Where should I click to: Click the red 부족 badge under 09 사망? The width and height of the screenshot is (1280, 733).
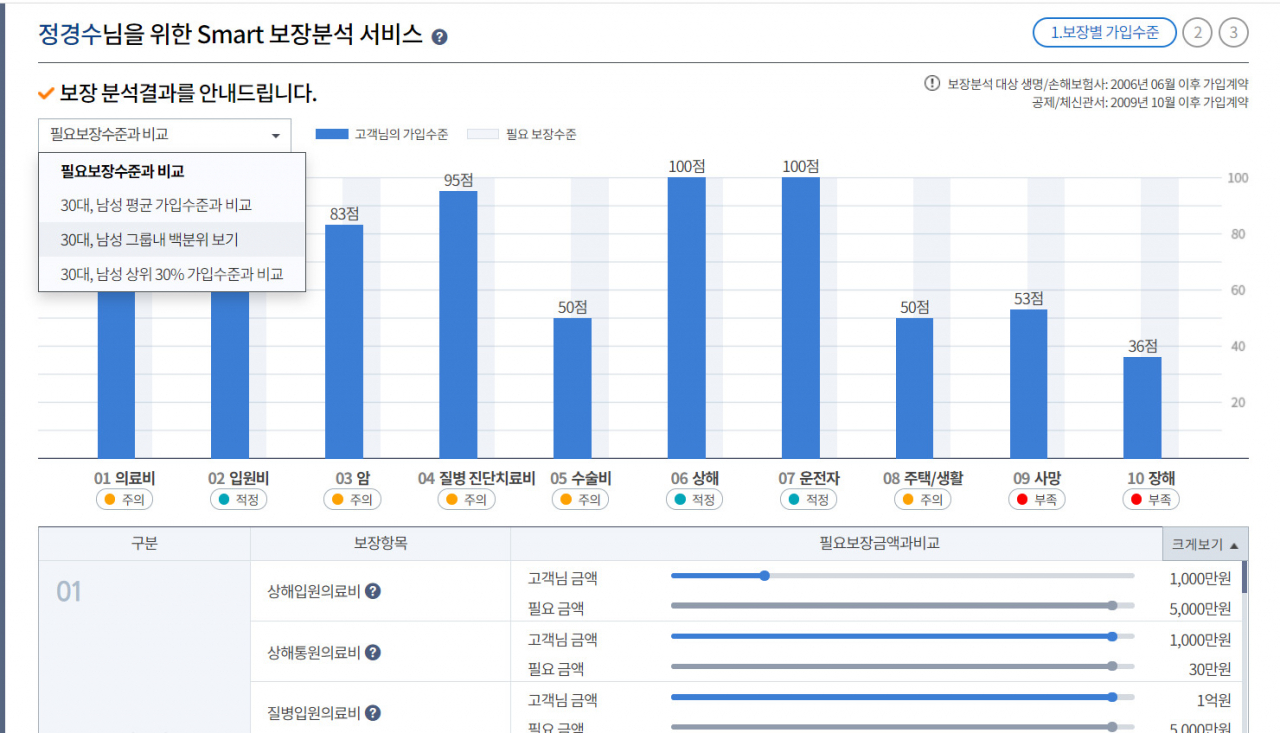pos(1036,499)
